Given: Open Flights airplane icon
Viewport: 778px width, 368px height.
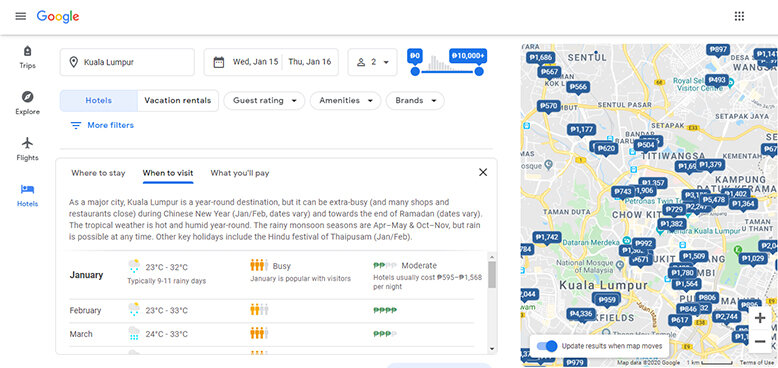Looking at the screenshot, I should (27, 143).
